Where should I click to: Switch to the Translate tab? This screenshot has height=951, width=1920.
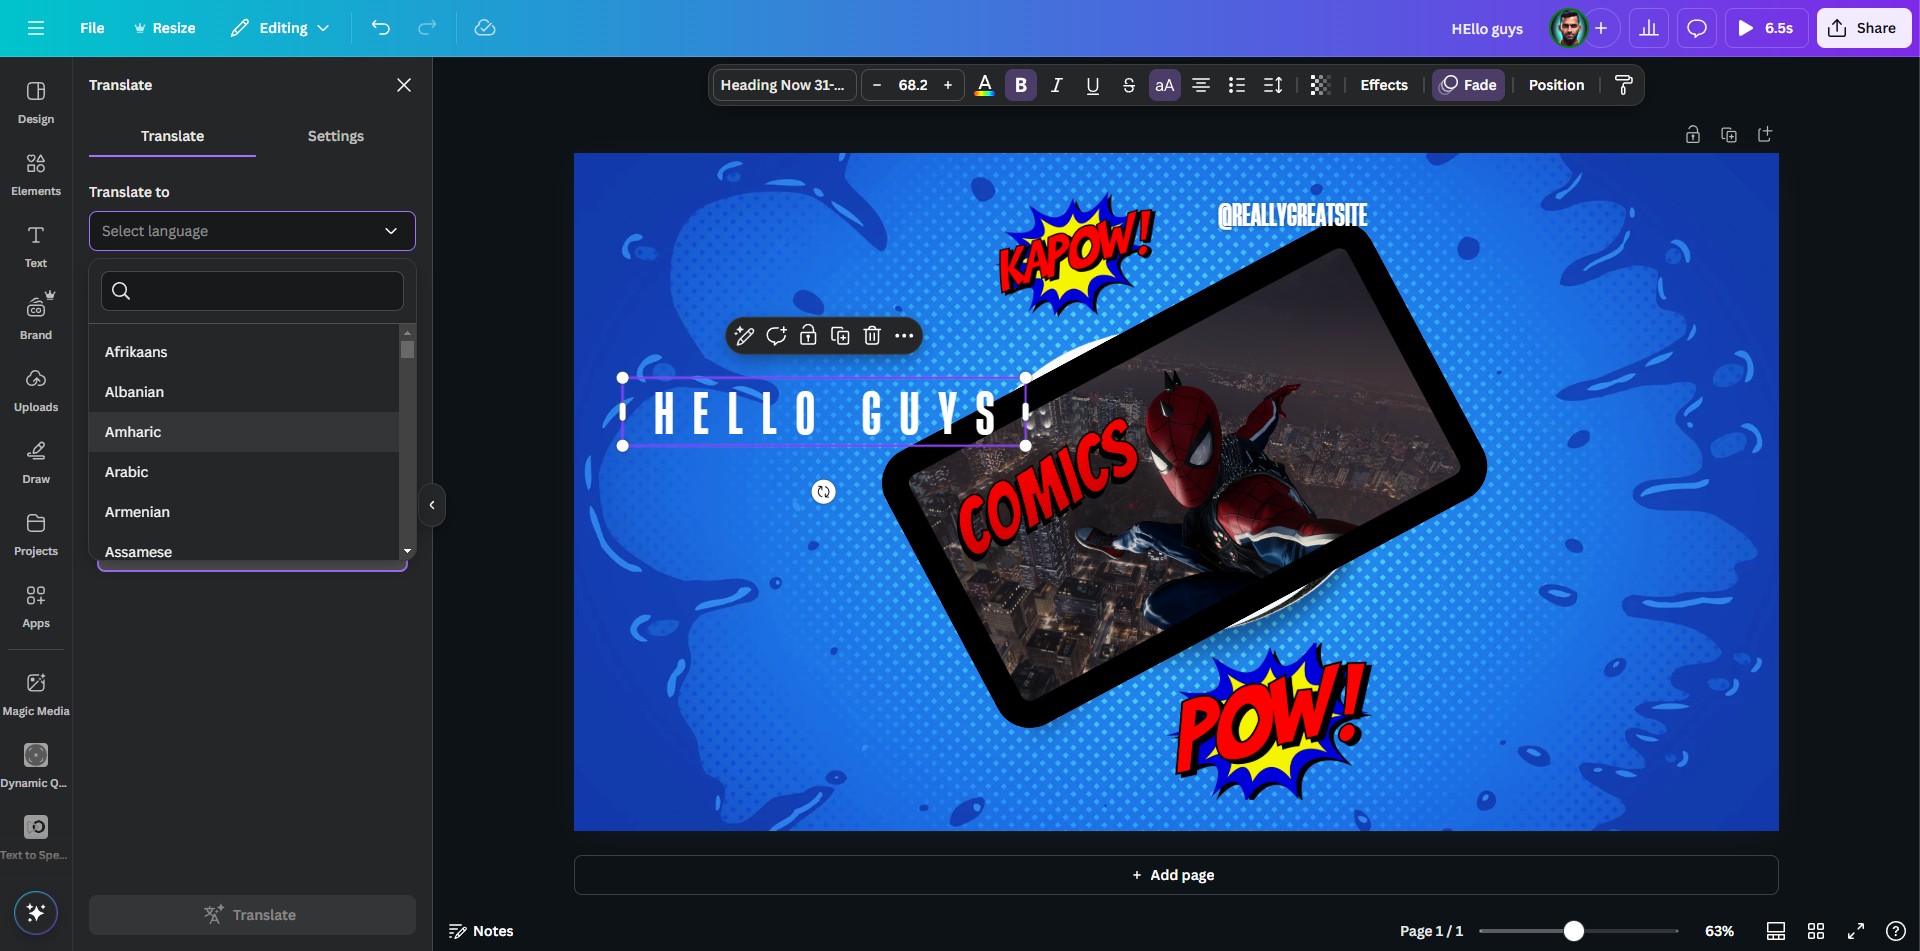(x=172, y=136)
